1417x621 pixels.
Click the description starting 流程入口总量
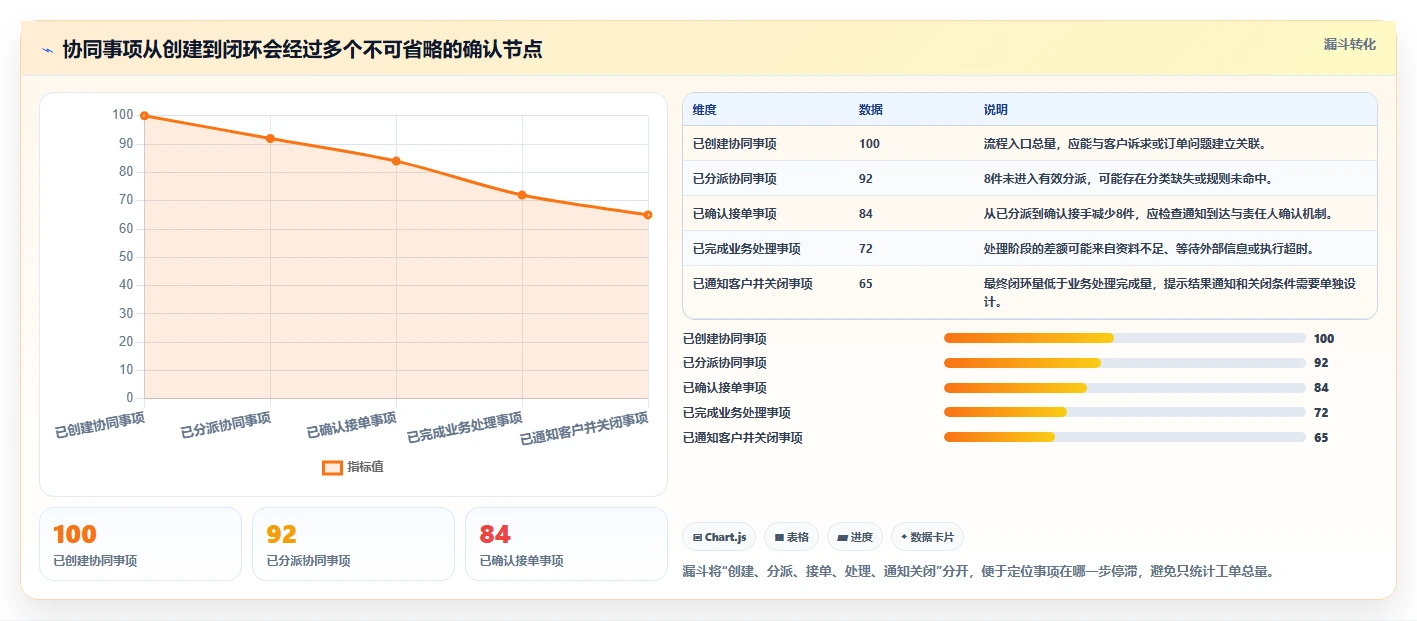pos(1126,144)
